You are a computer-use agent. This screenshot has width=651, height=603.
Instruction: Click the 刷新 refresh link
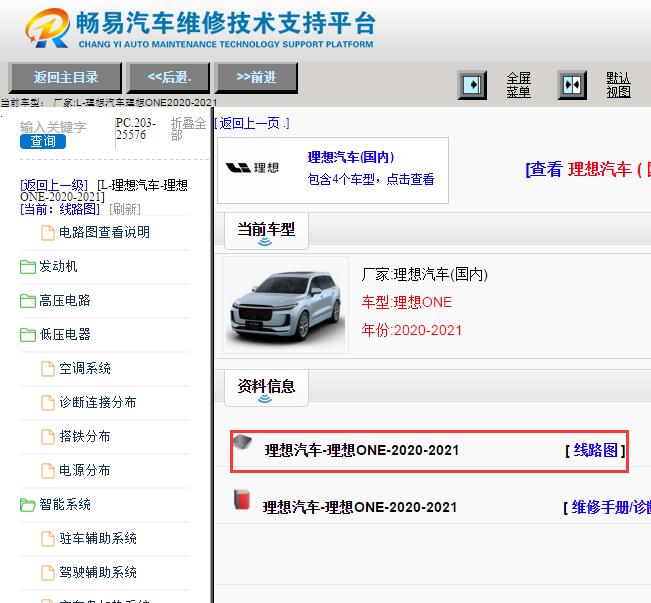[x=125, y=209]
